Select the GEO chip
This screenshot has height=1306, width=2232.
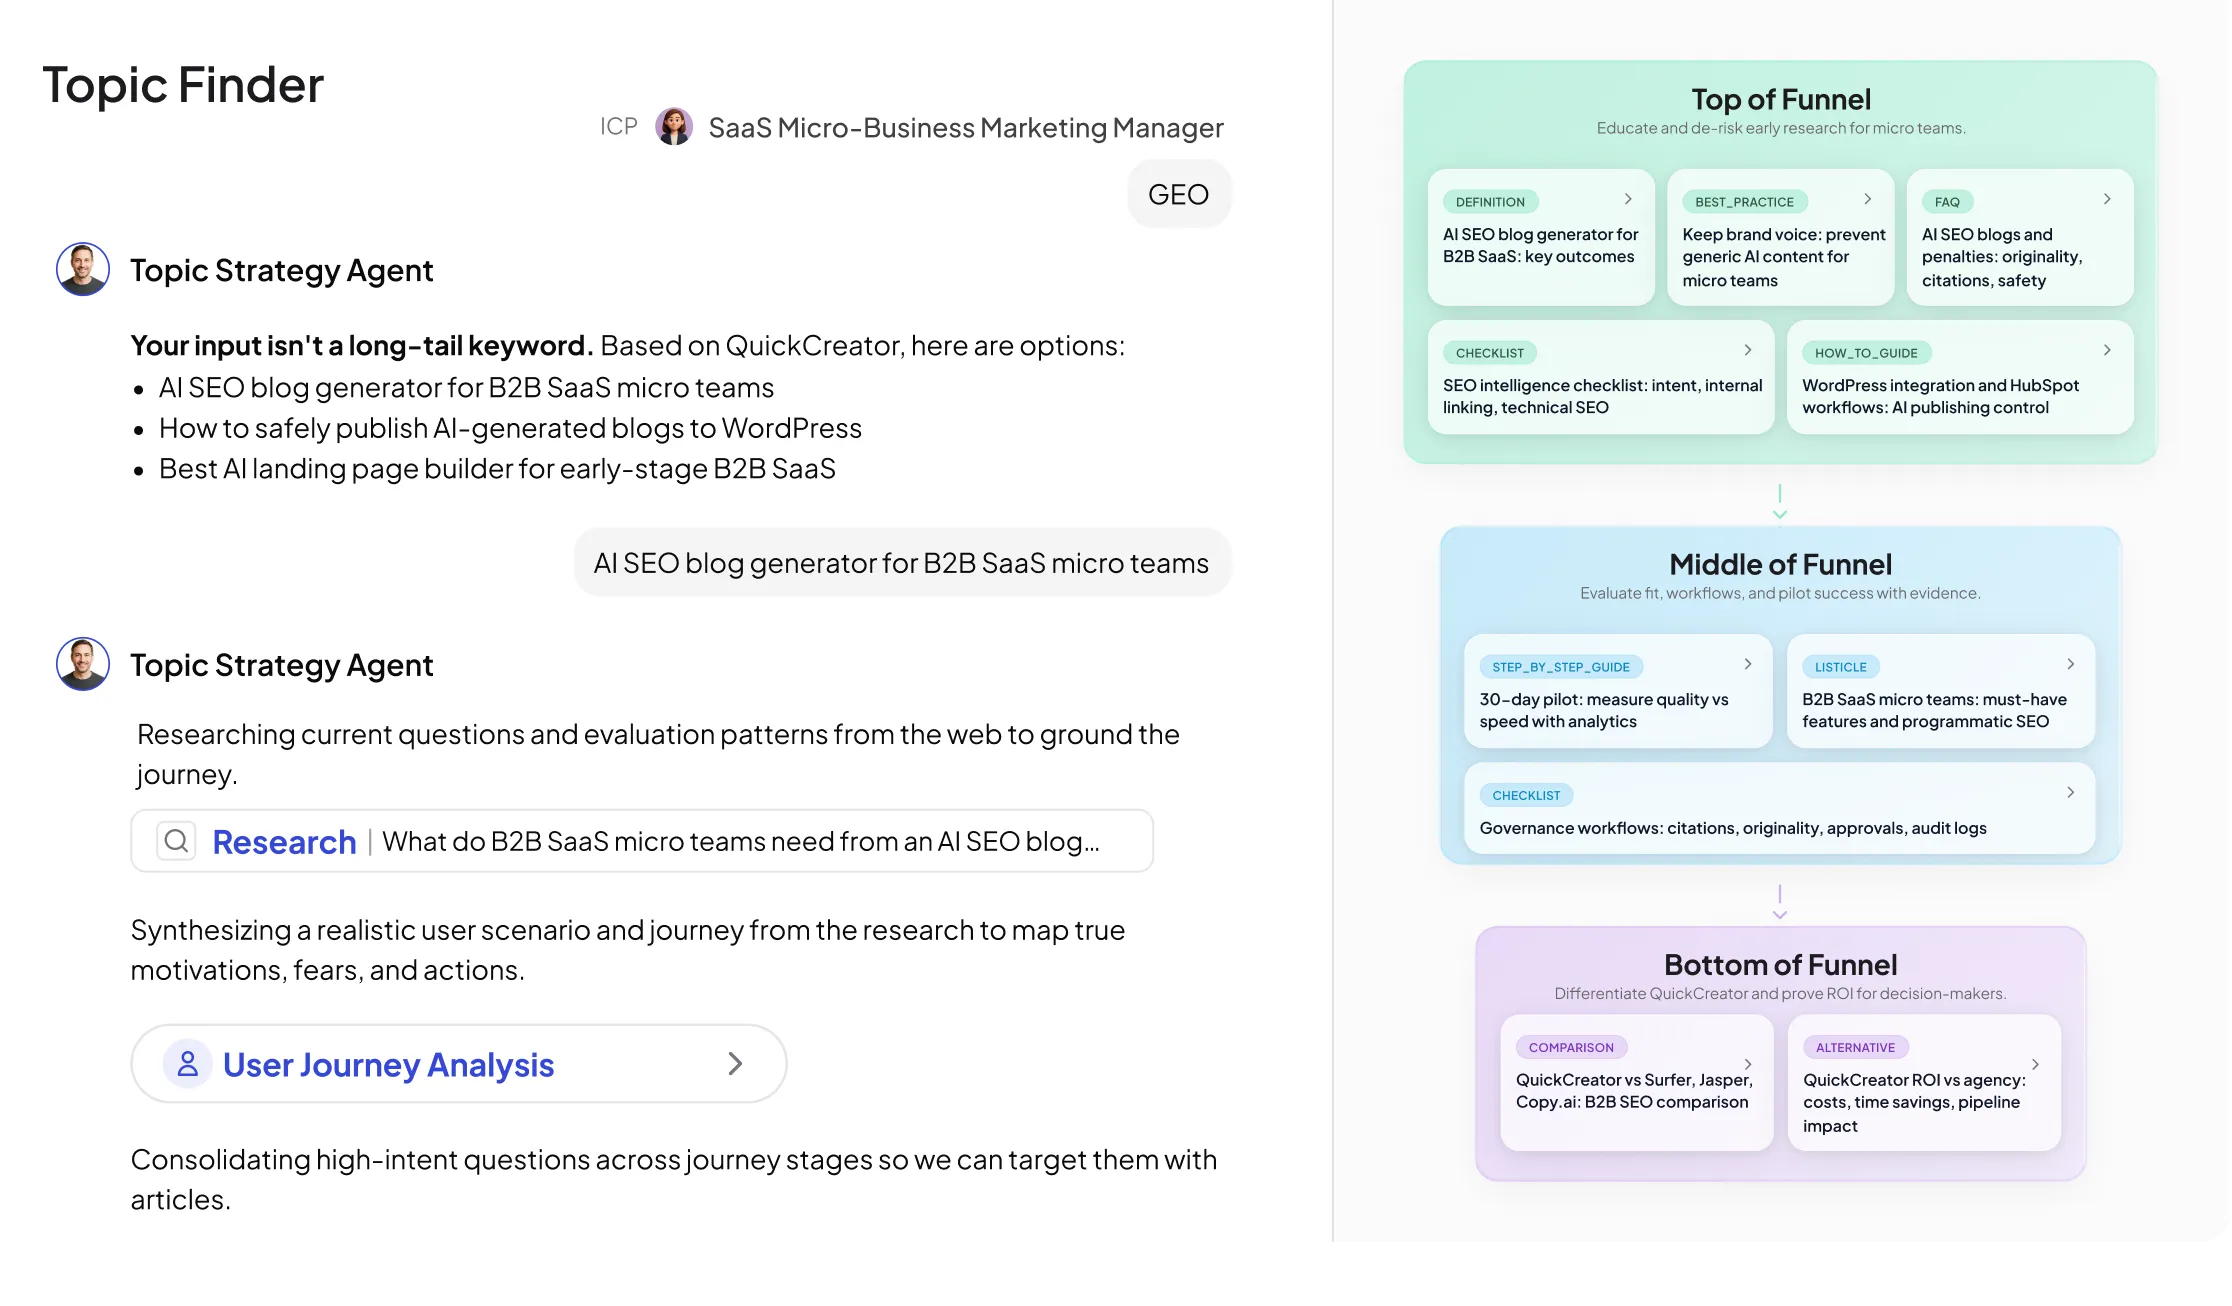pyautogui.click(x=1179, y=193)
